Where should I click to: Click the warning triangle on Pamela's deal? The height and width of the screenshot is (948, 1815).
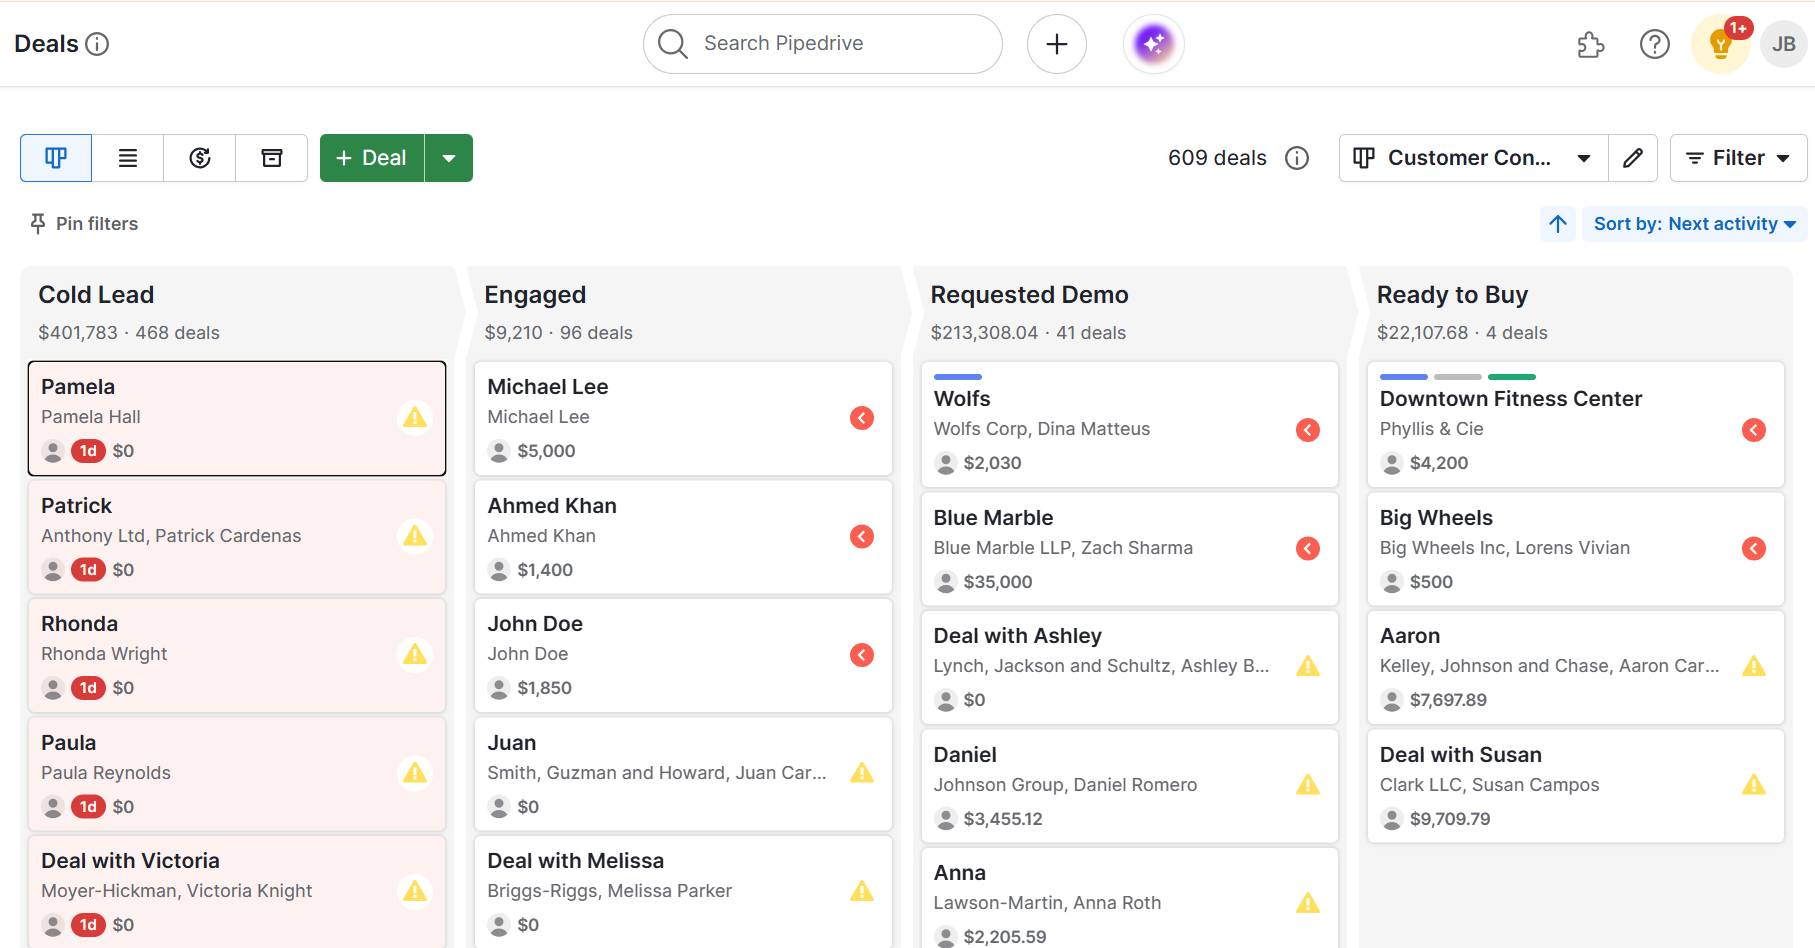tap(414, 419)
